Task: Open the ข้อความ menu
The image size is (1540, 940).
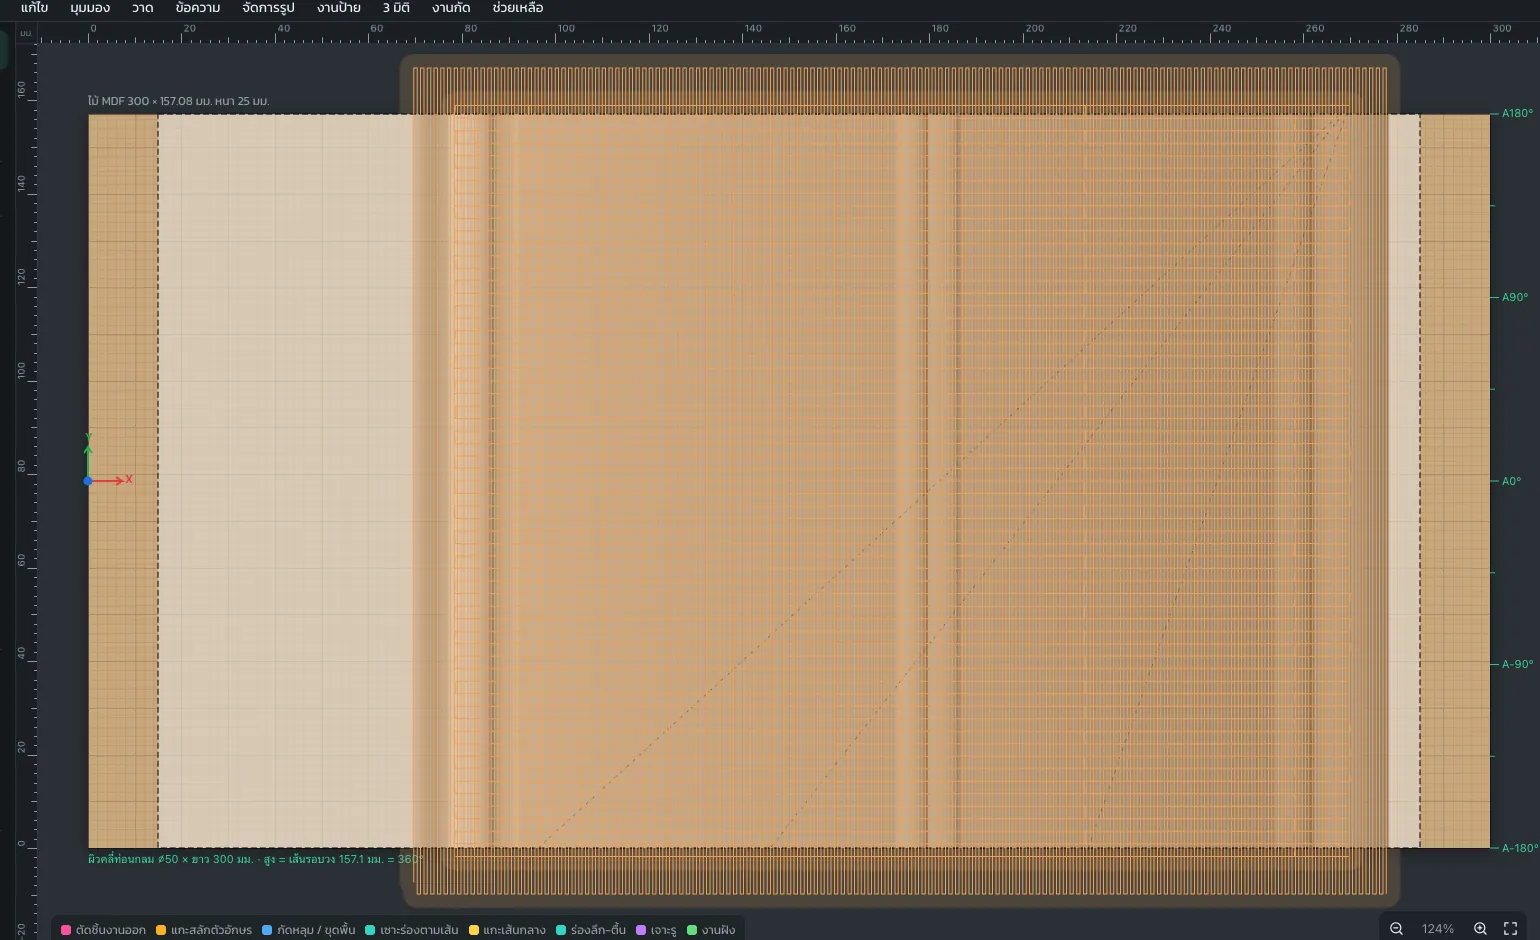Action: [198, 8]
